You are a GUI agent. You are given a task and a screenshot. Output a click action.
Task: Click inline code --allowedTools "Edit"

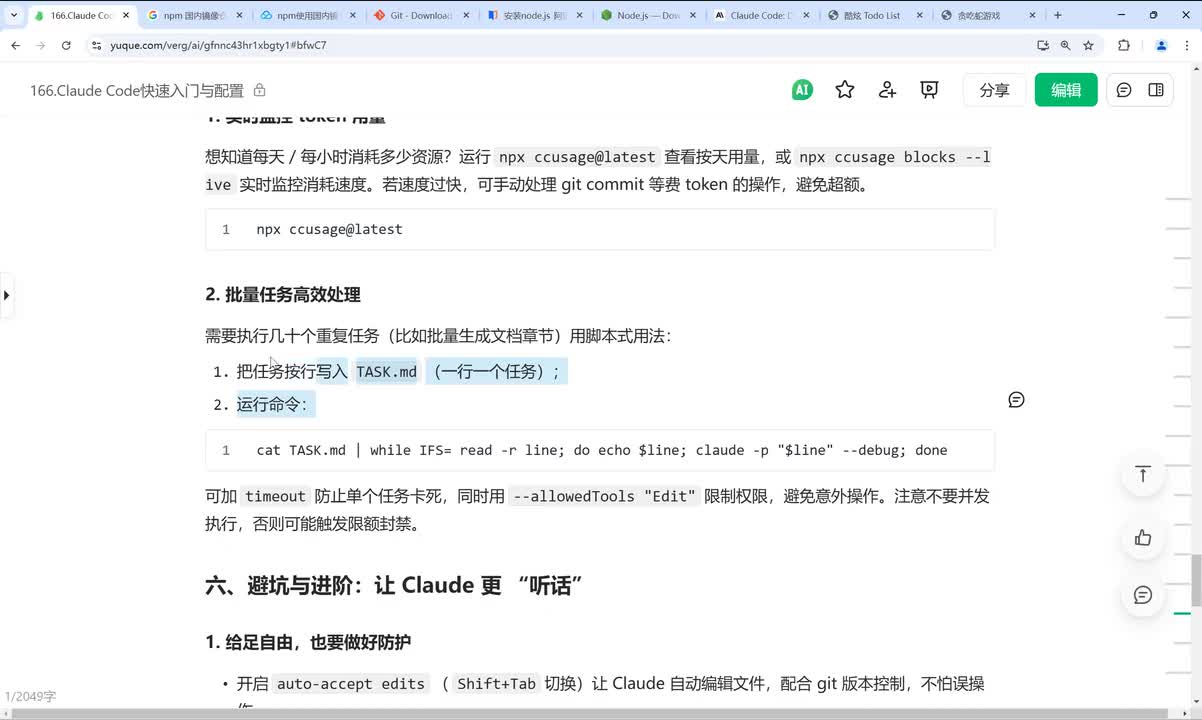604,496
